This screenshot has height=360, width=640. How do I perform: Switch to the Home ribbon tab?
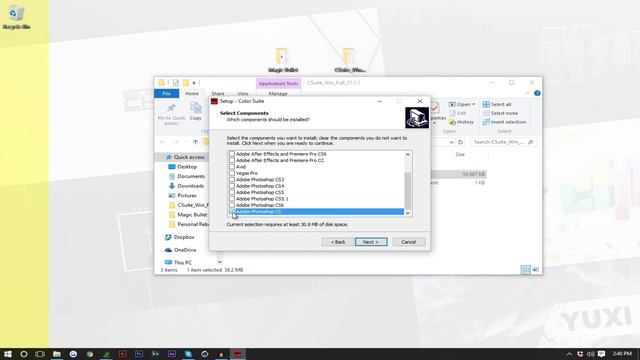click(x=192, y=93)
